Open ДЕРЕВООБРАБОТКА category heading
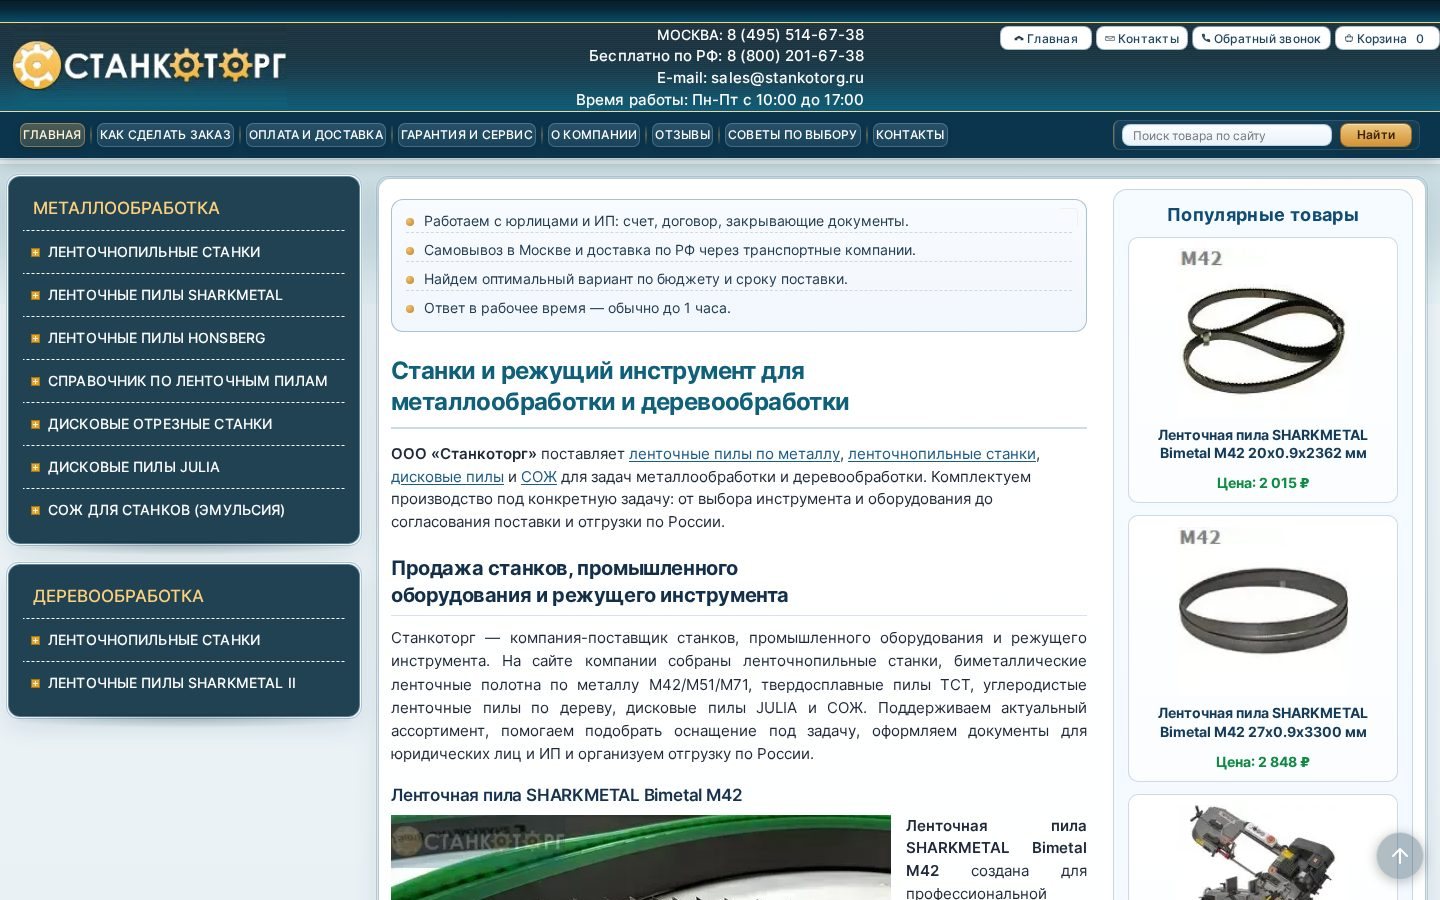 tap(118, 596)
